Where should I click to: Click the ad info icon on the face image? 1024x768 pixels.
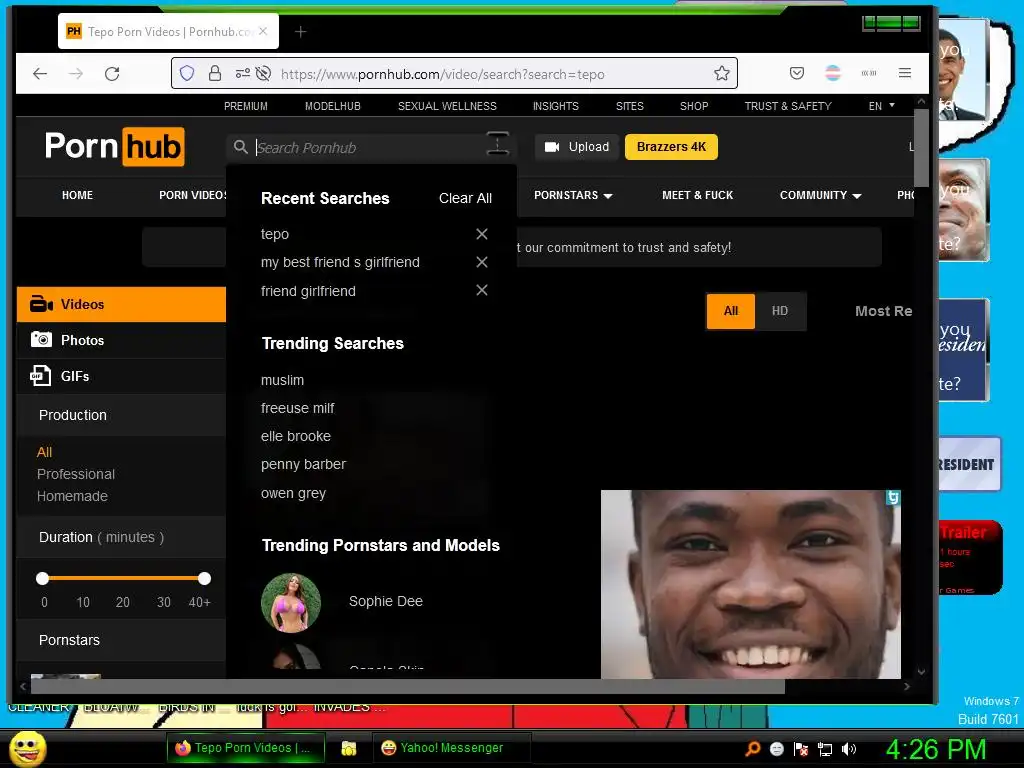(893, 498)
